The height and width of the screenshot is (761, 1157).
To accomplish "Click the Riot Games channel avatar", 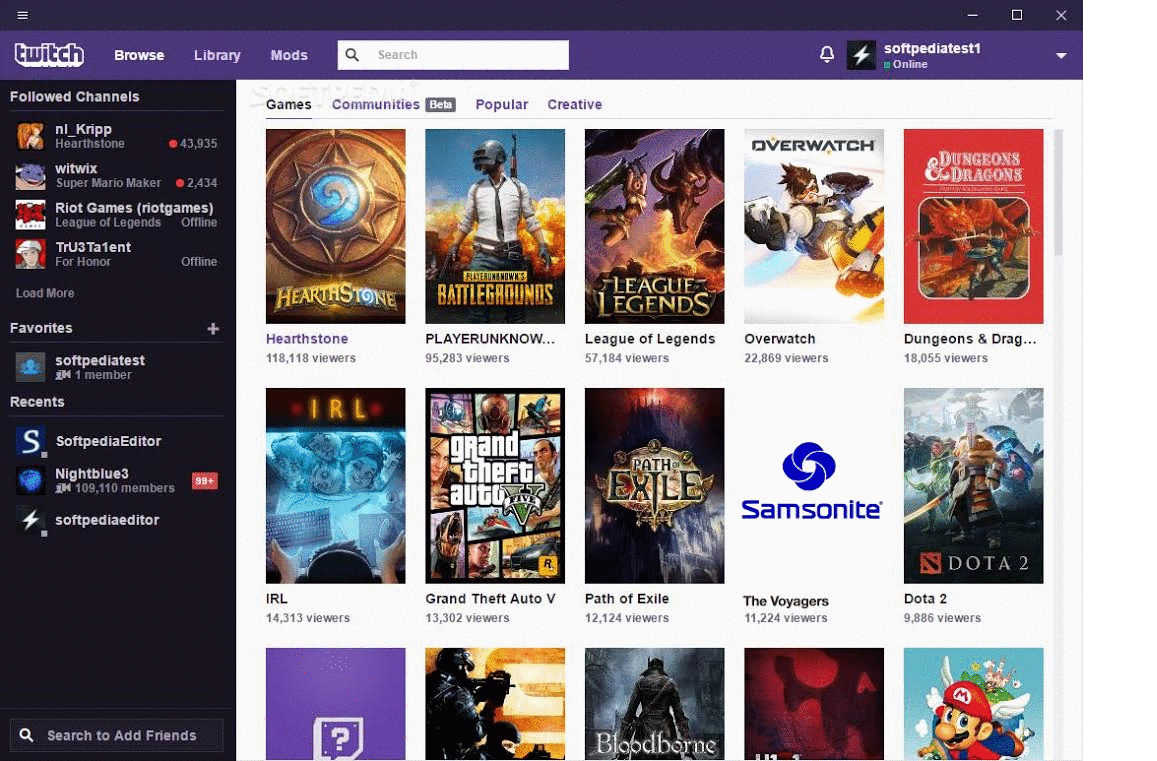I will [30, 215].
